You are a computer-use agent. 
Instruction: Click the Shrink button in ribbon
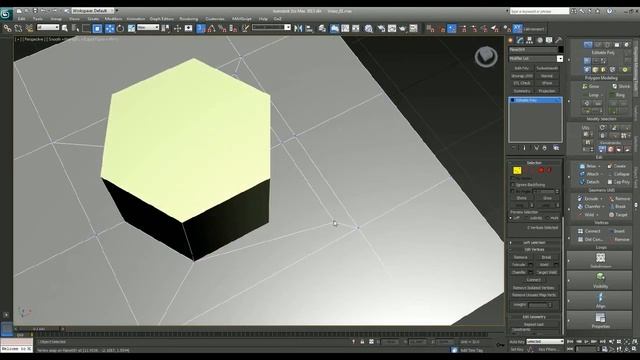pyautogui.click(x=620, y=87)
